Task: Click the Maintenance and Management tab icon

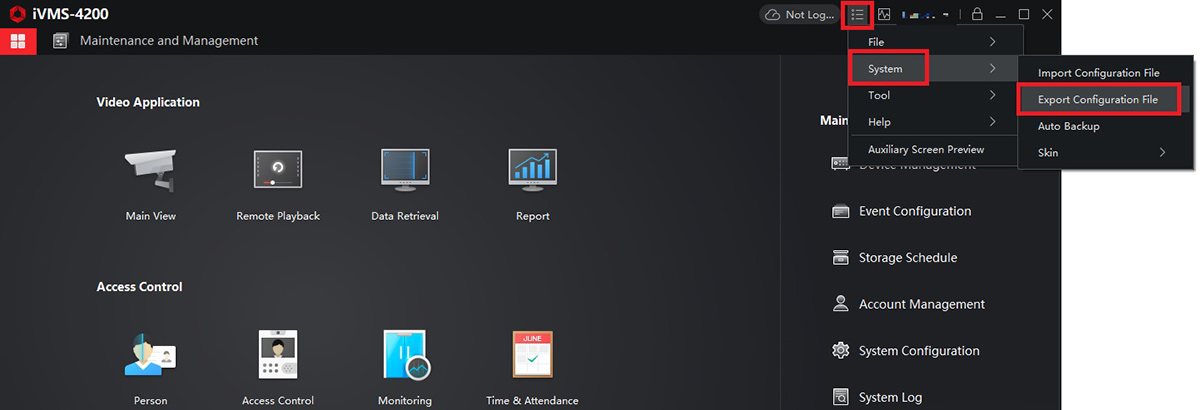Action: click(60, 41)
